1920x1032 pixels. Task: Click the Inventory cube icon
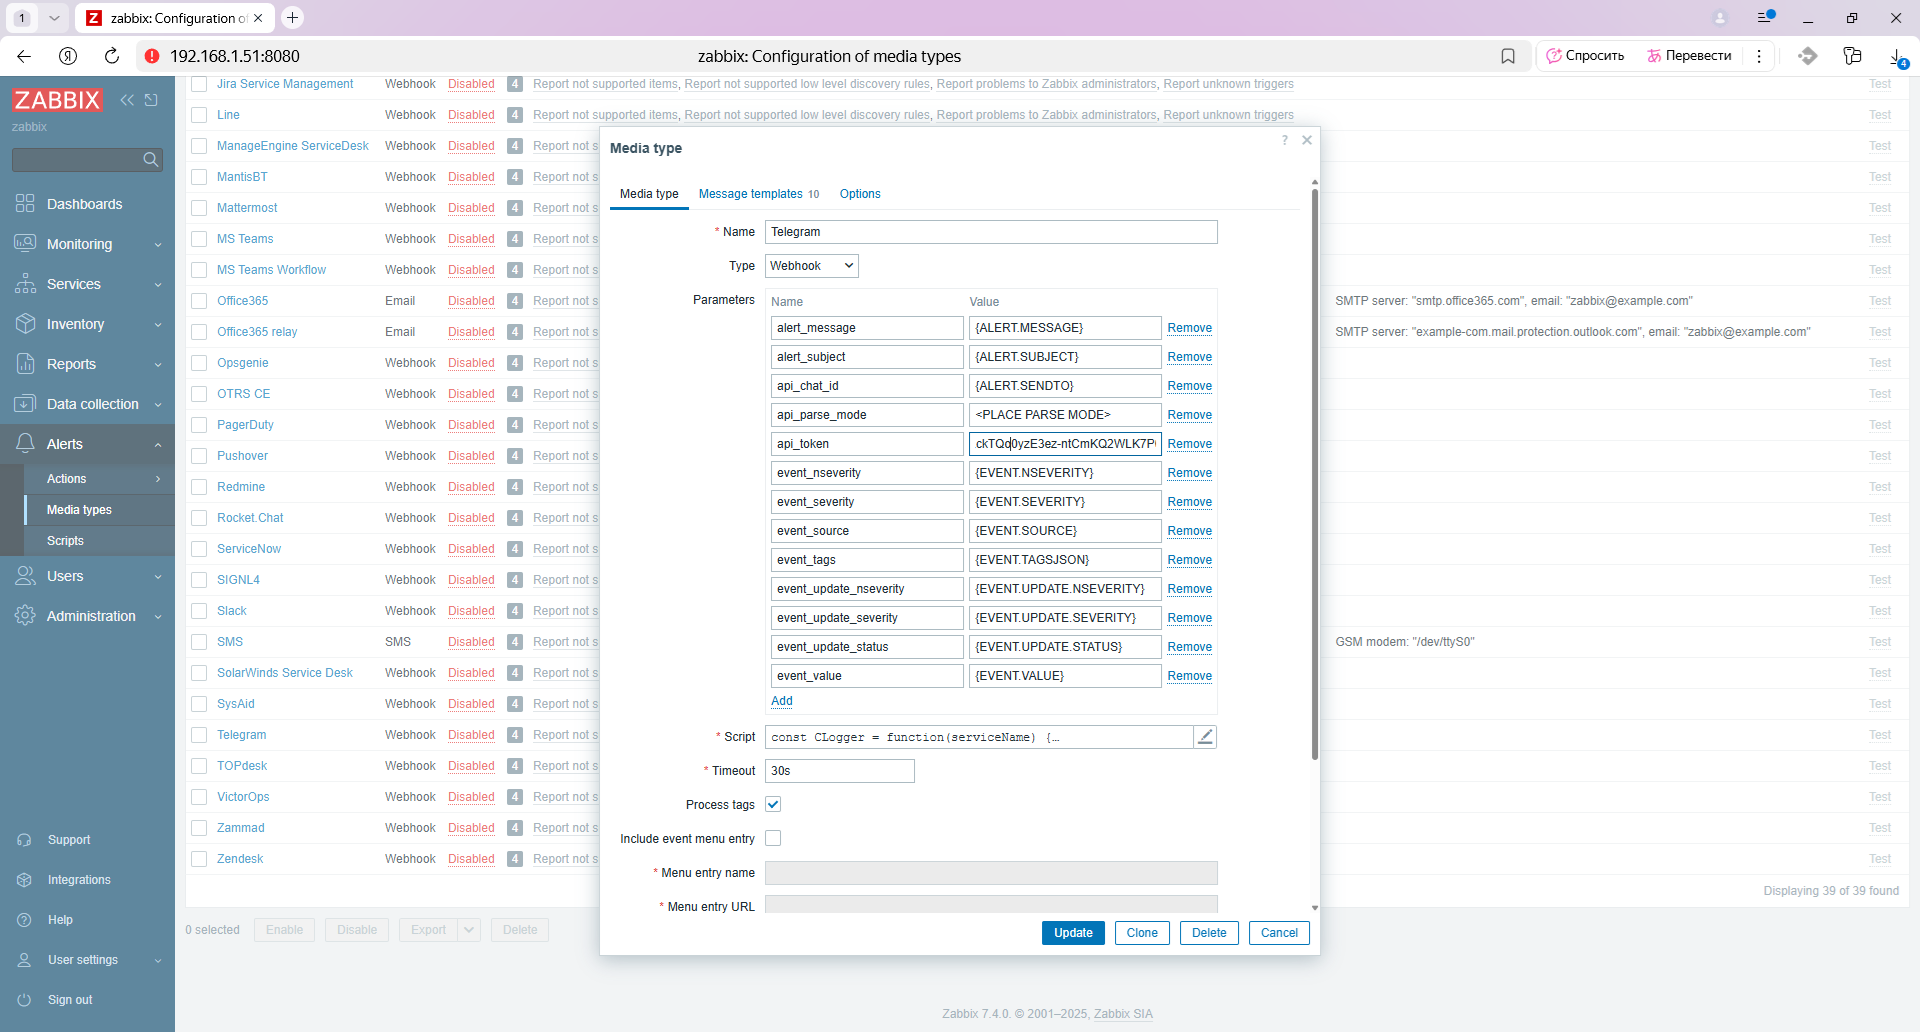(x=25, y=324)
